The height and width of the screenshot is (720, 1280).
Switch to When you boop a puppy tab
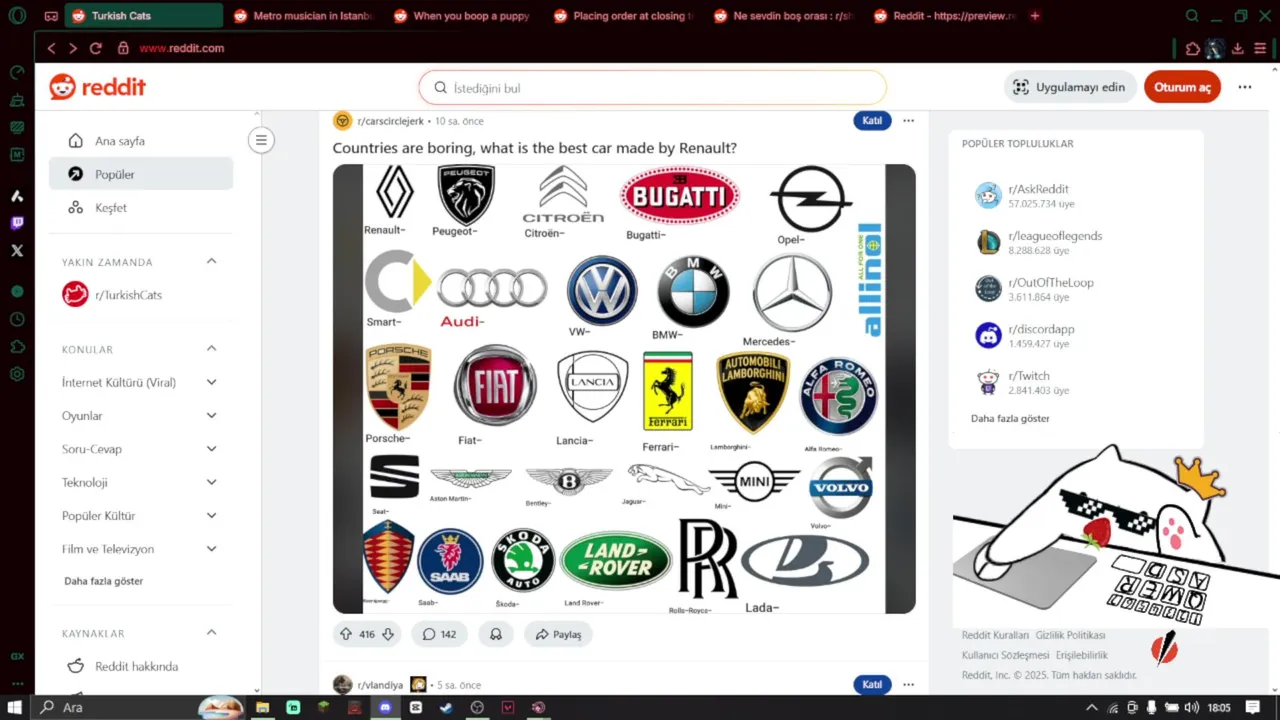click(463, 16)
